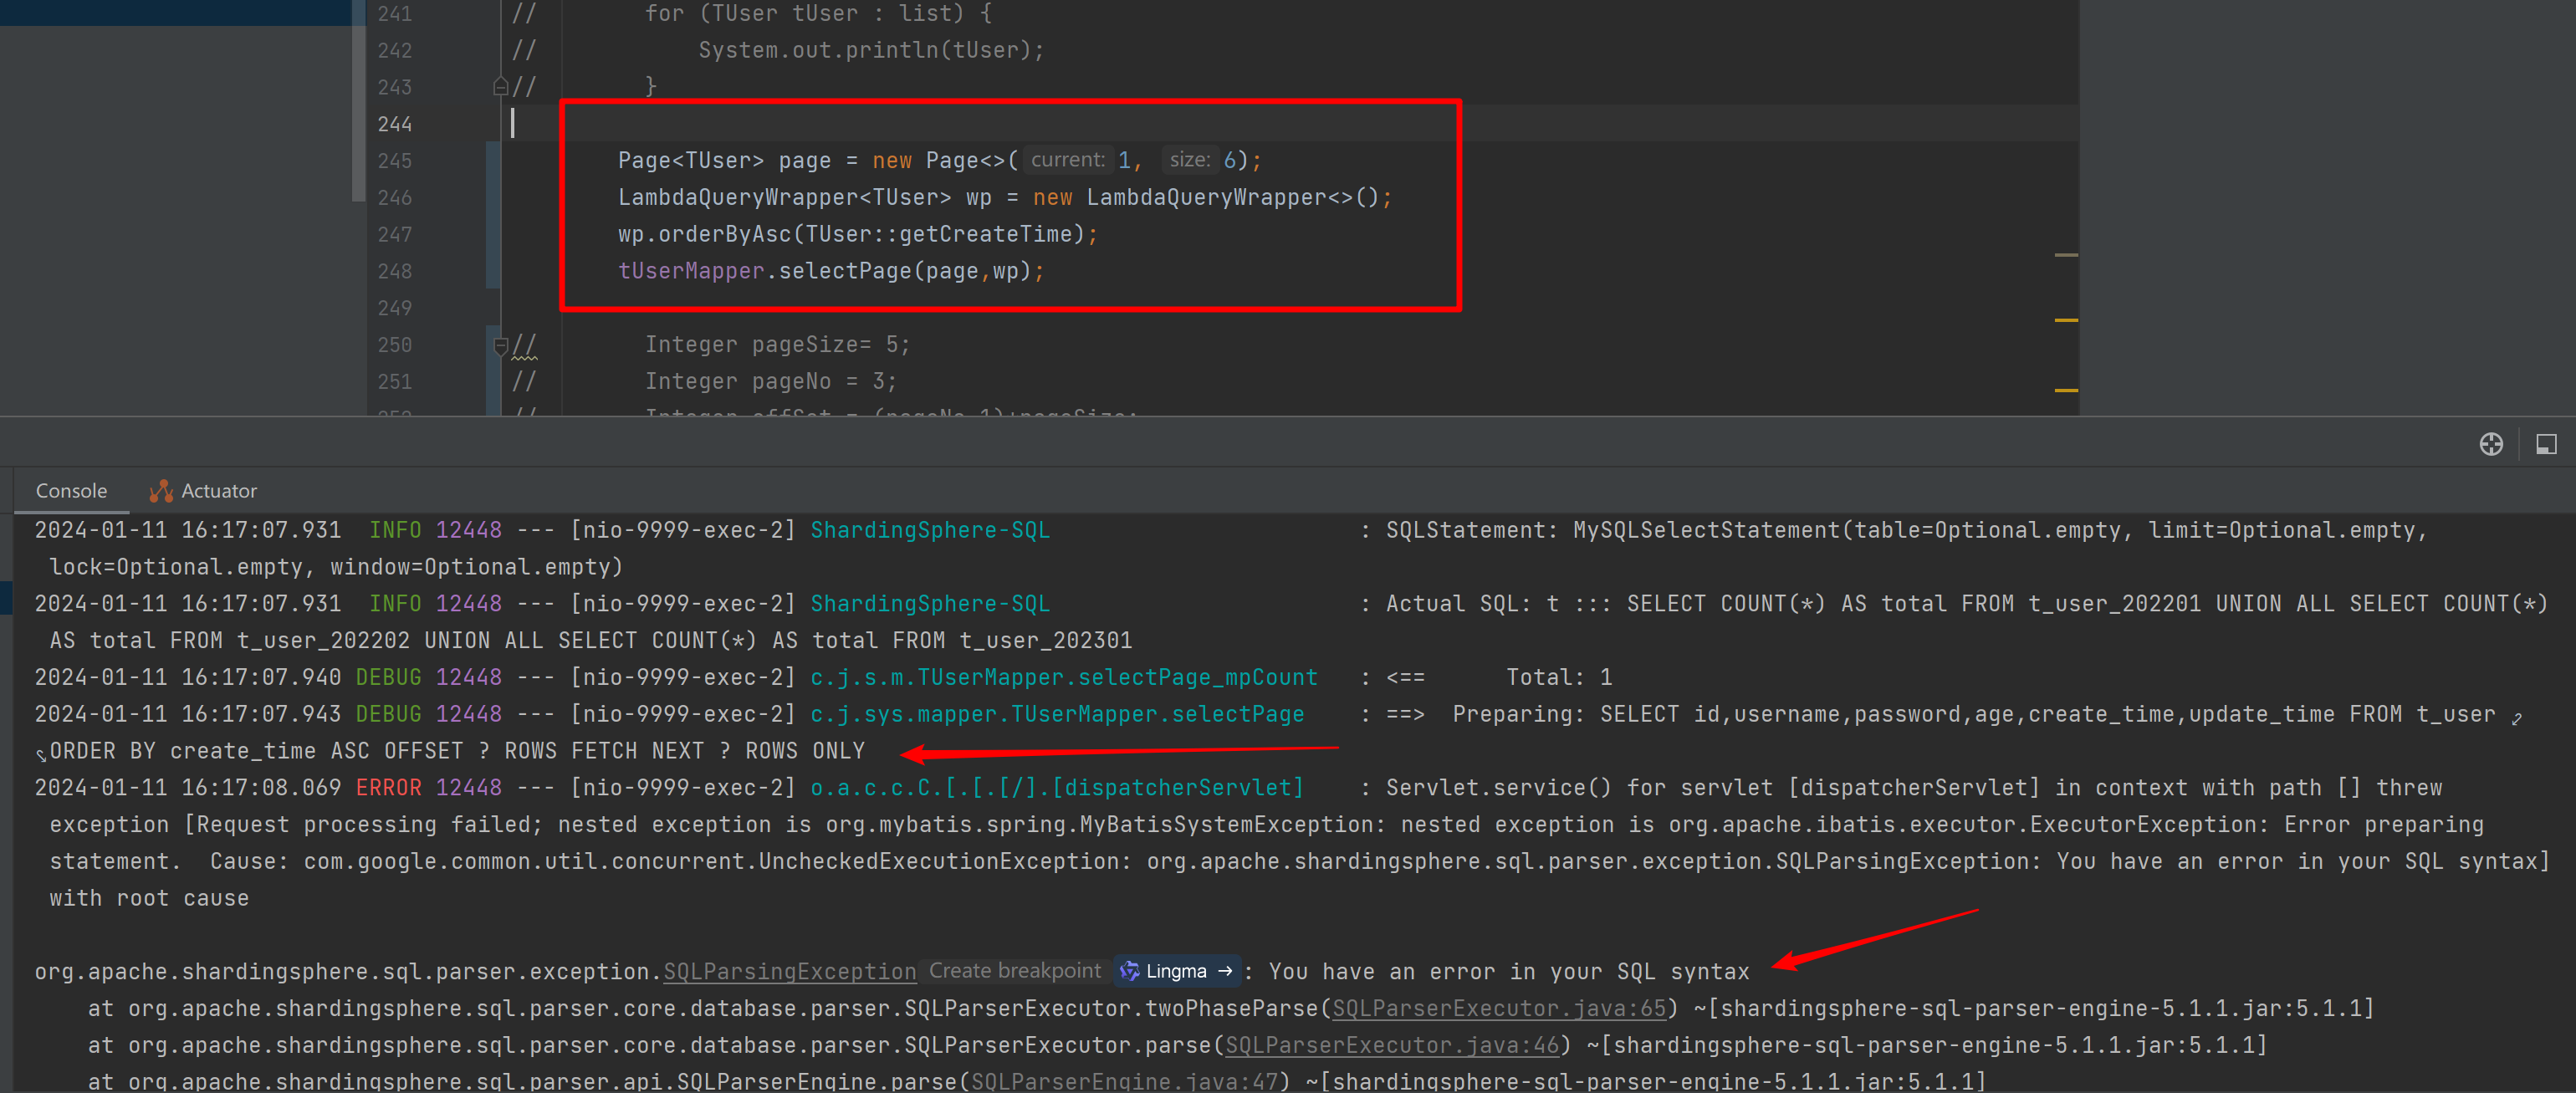Image resolution: width=2576 pixels, height=1093 pixels.
Task: Click the Lingma AI assistant icon in console
Action: (1129, 971)
